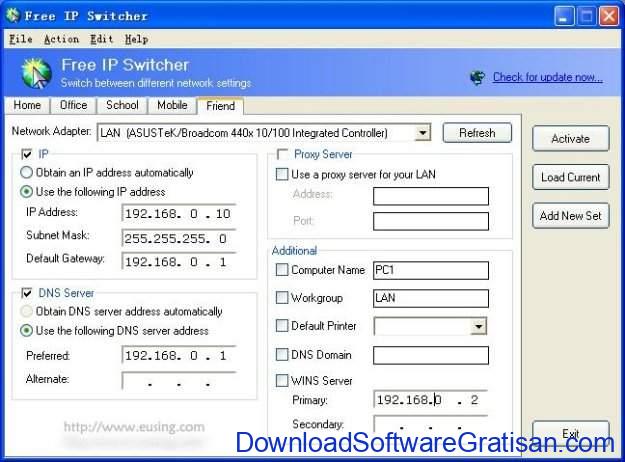
Task: Enable the Proxy Server group checkbox
Action: click(x=282, y=154)
